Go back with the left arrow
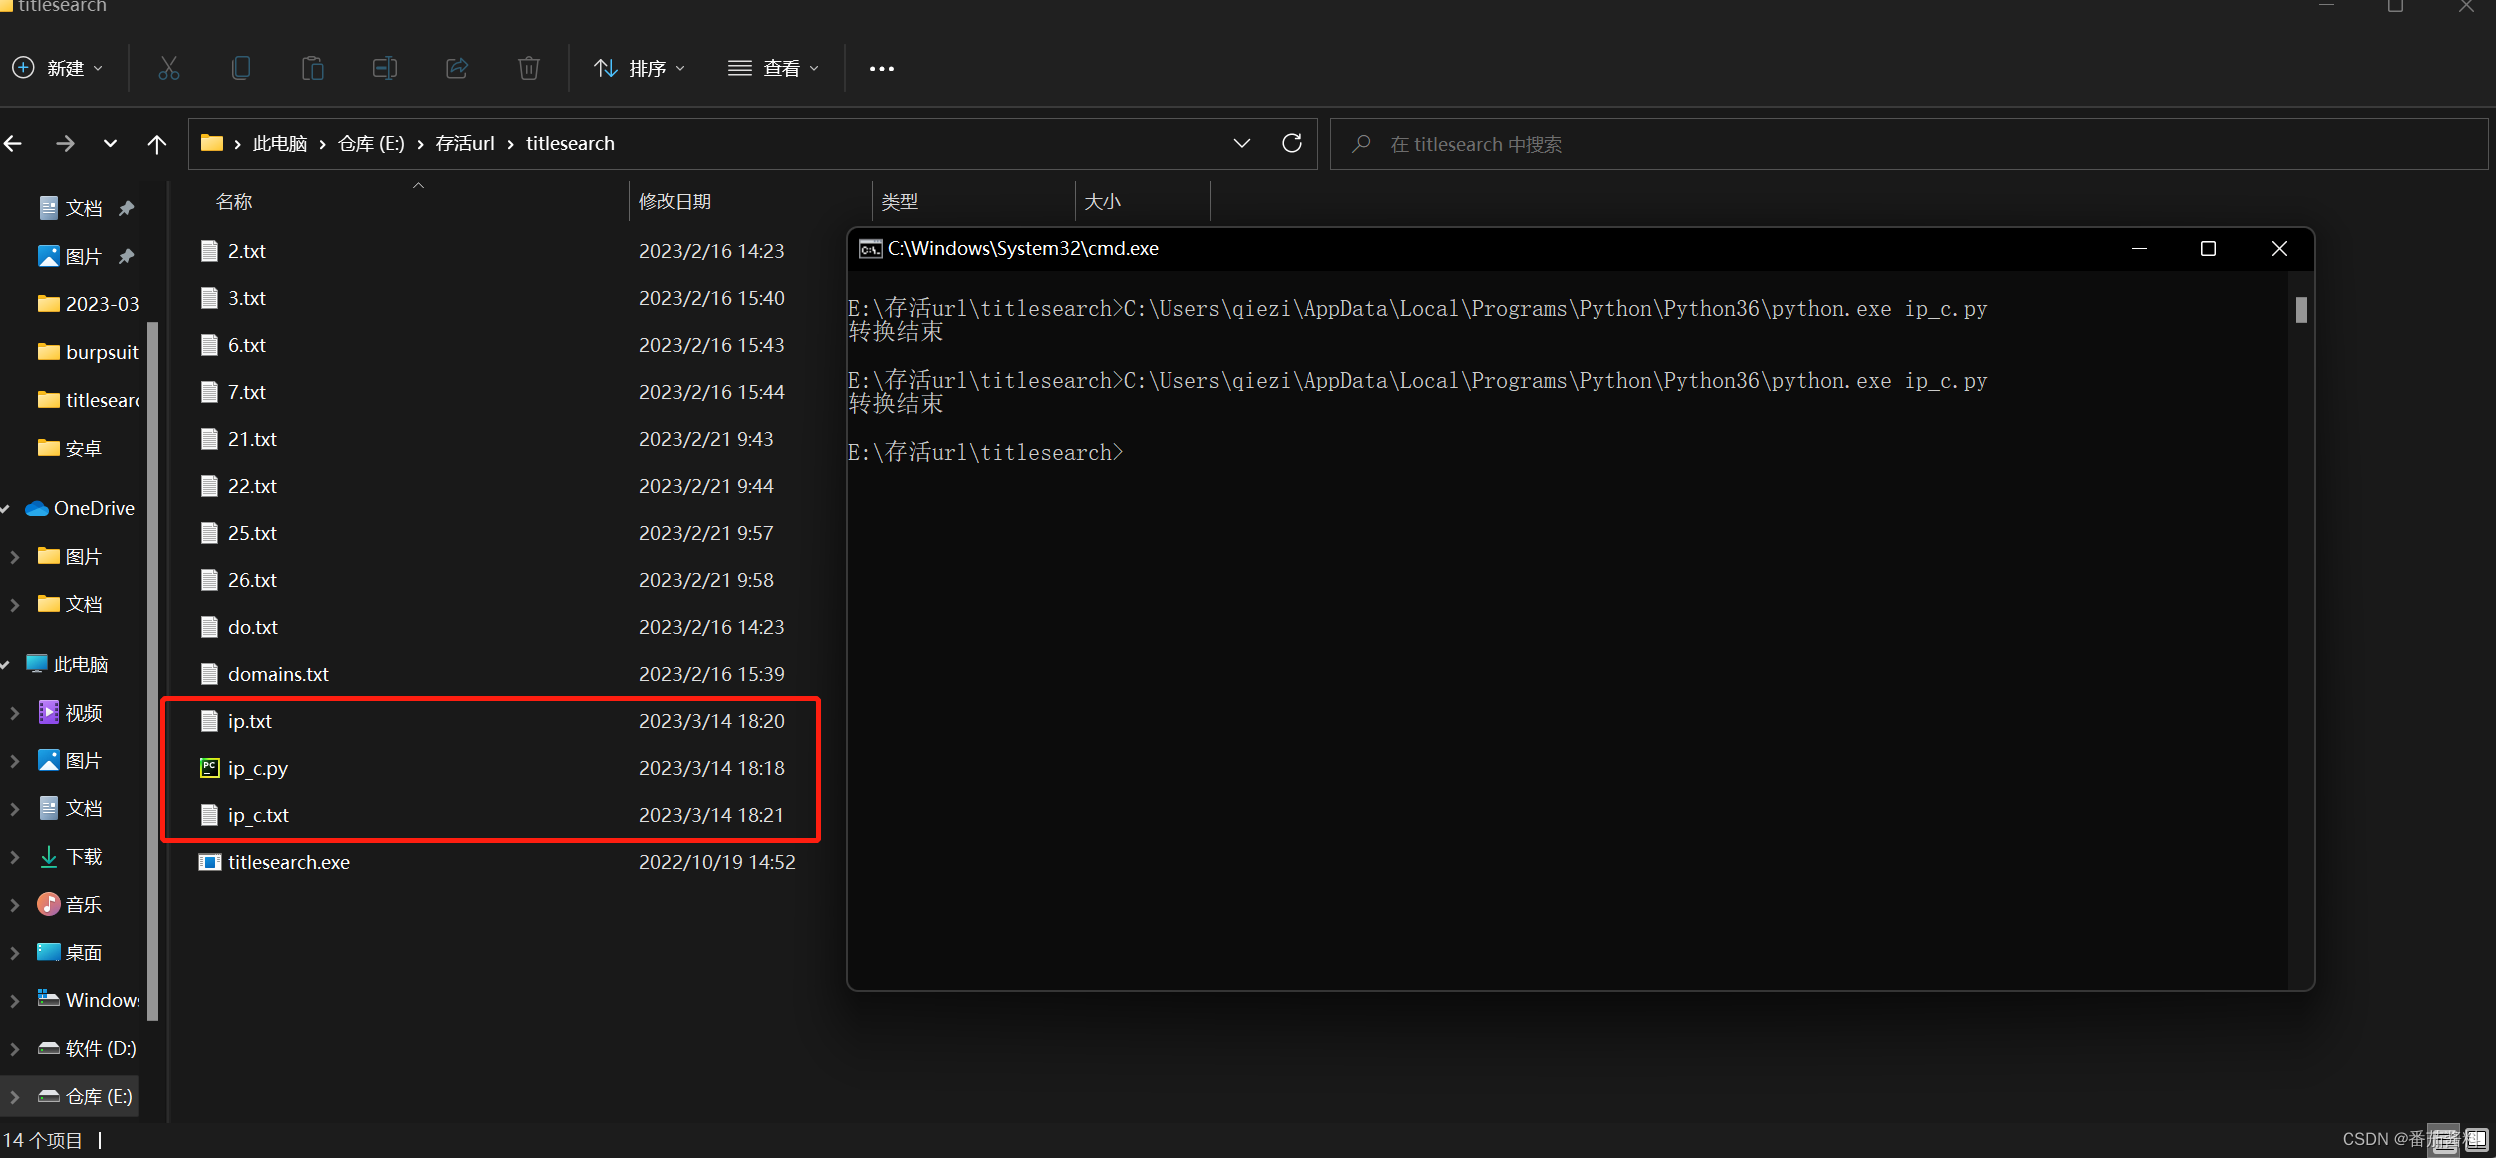Viewport: 2496px width, 1158px height. click(x=13, y=144)
